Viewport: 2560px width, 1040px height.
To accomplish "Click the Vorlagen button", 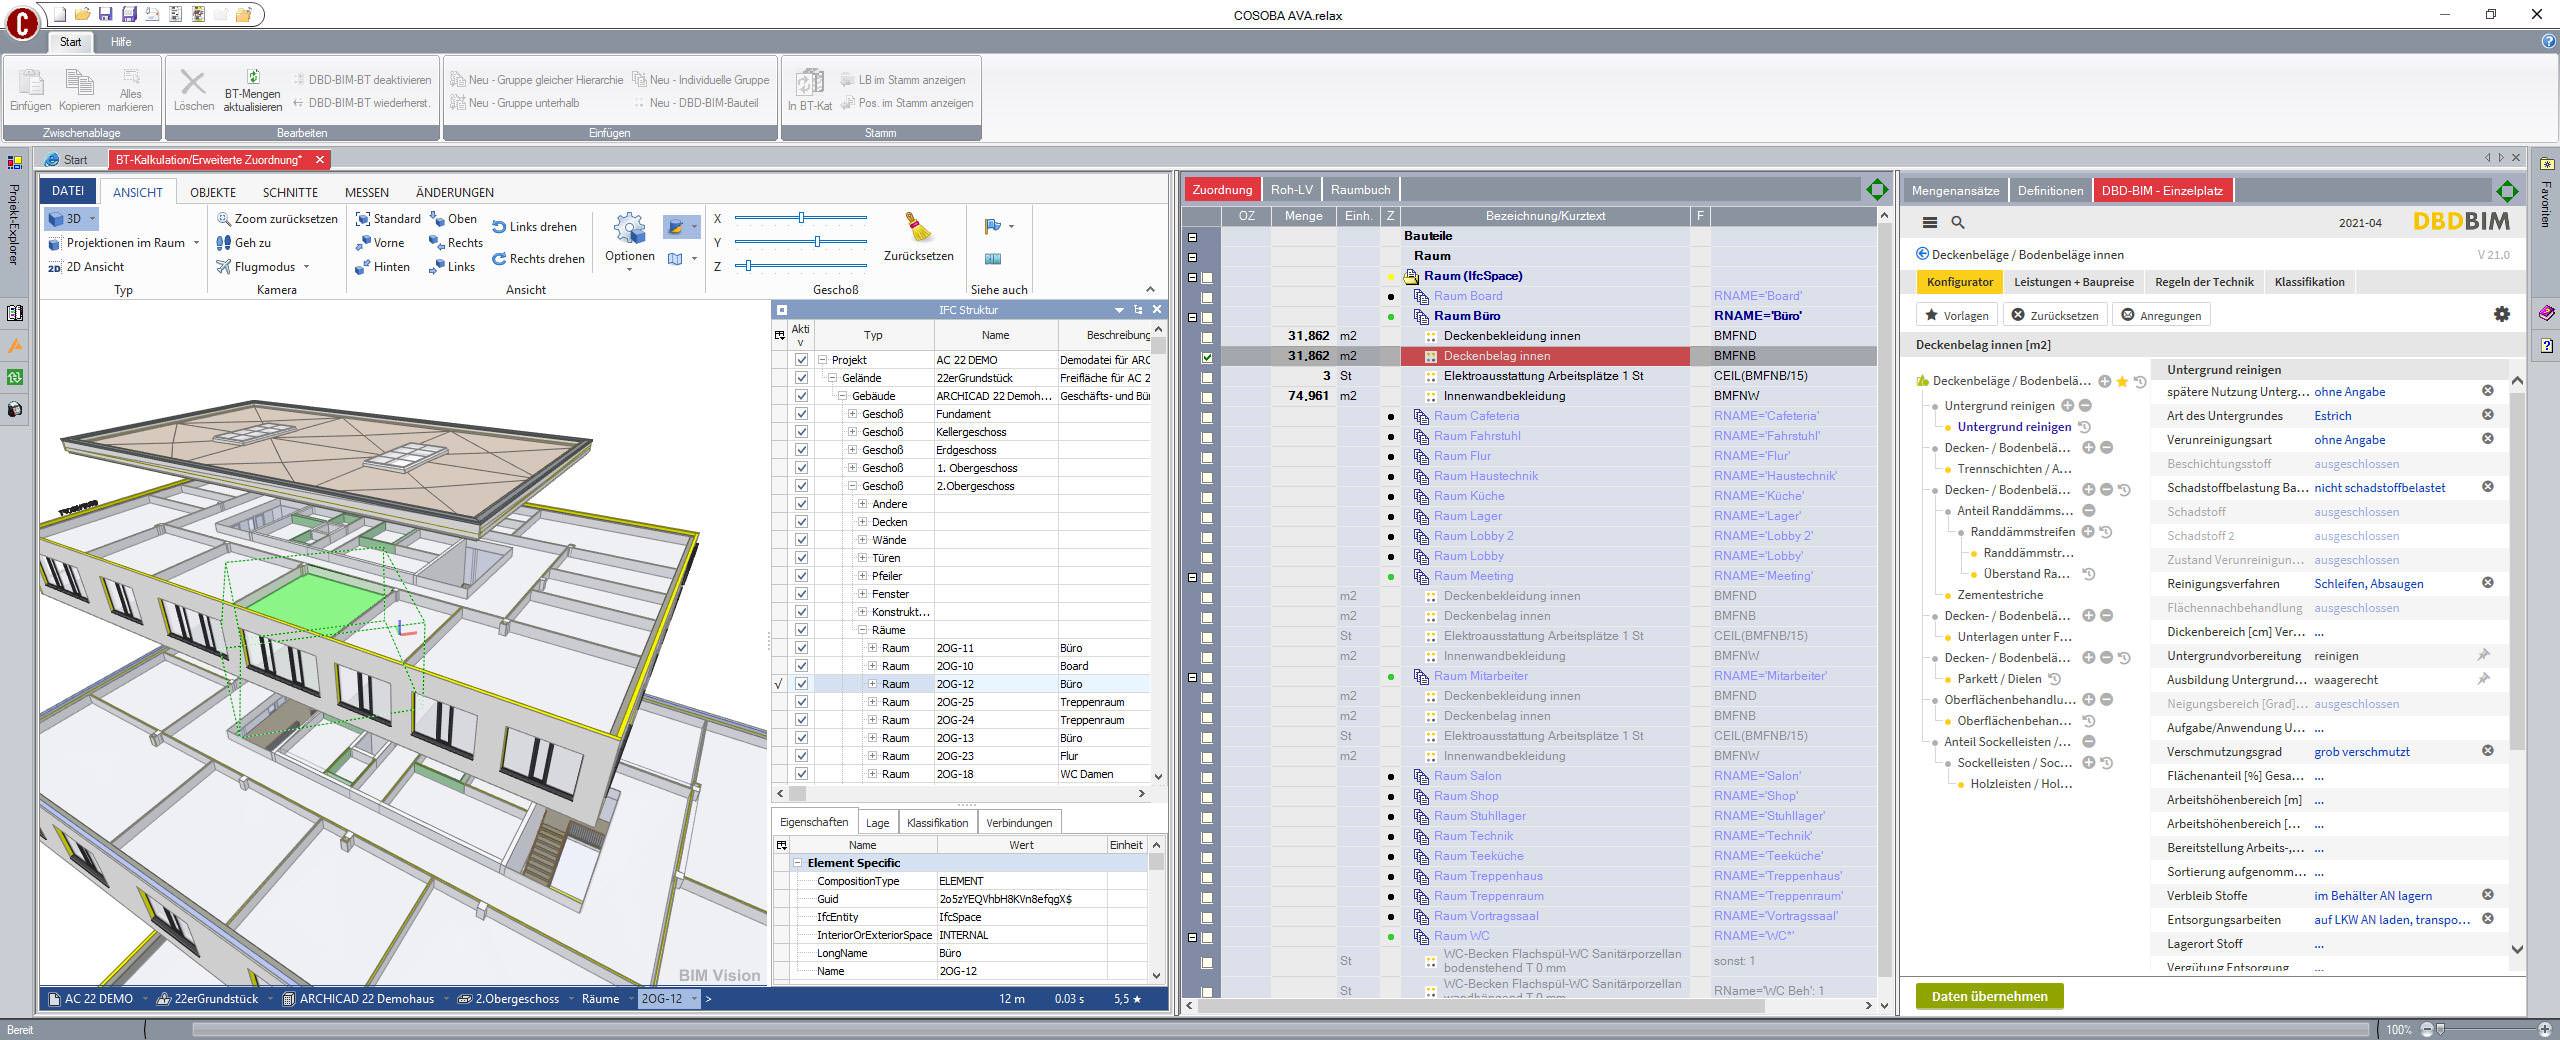I will coord(1956,315).
